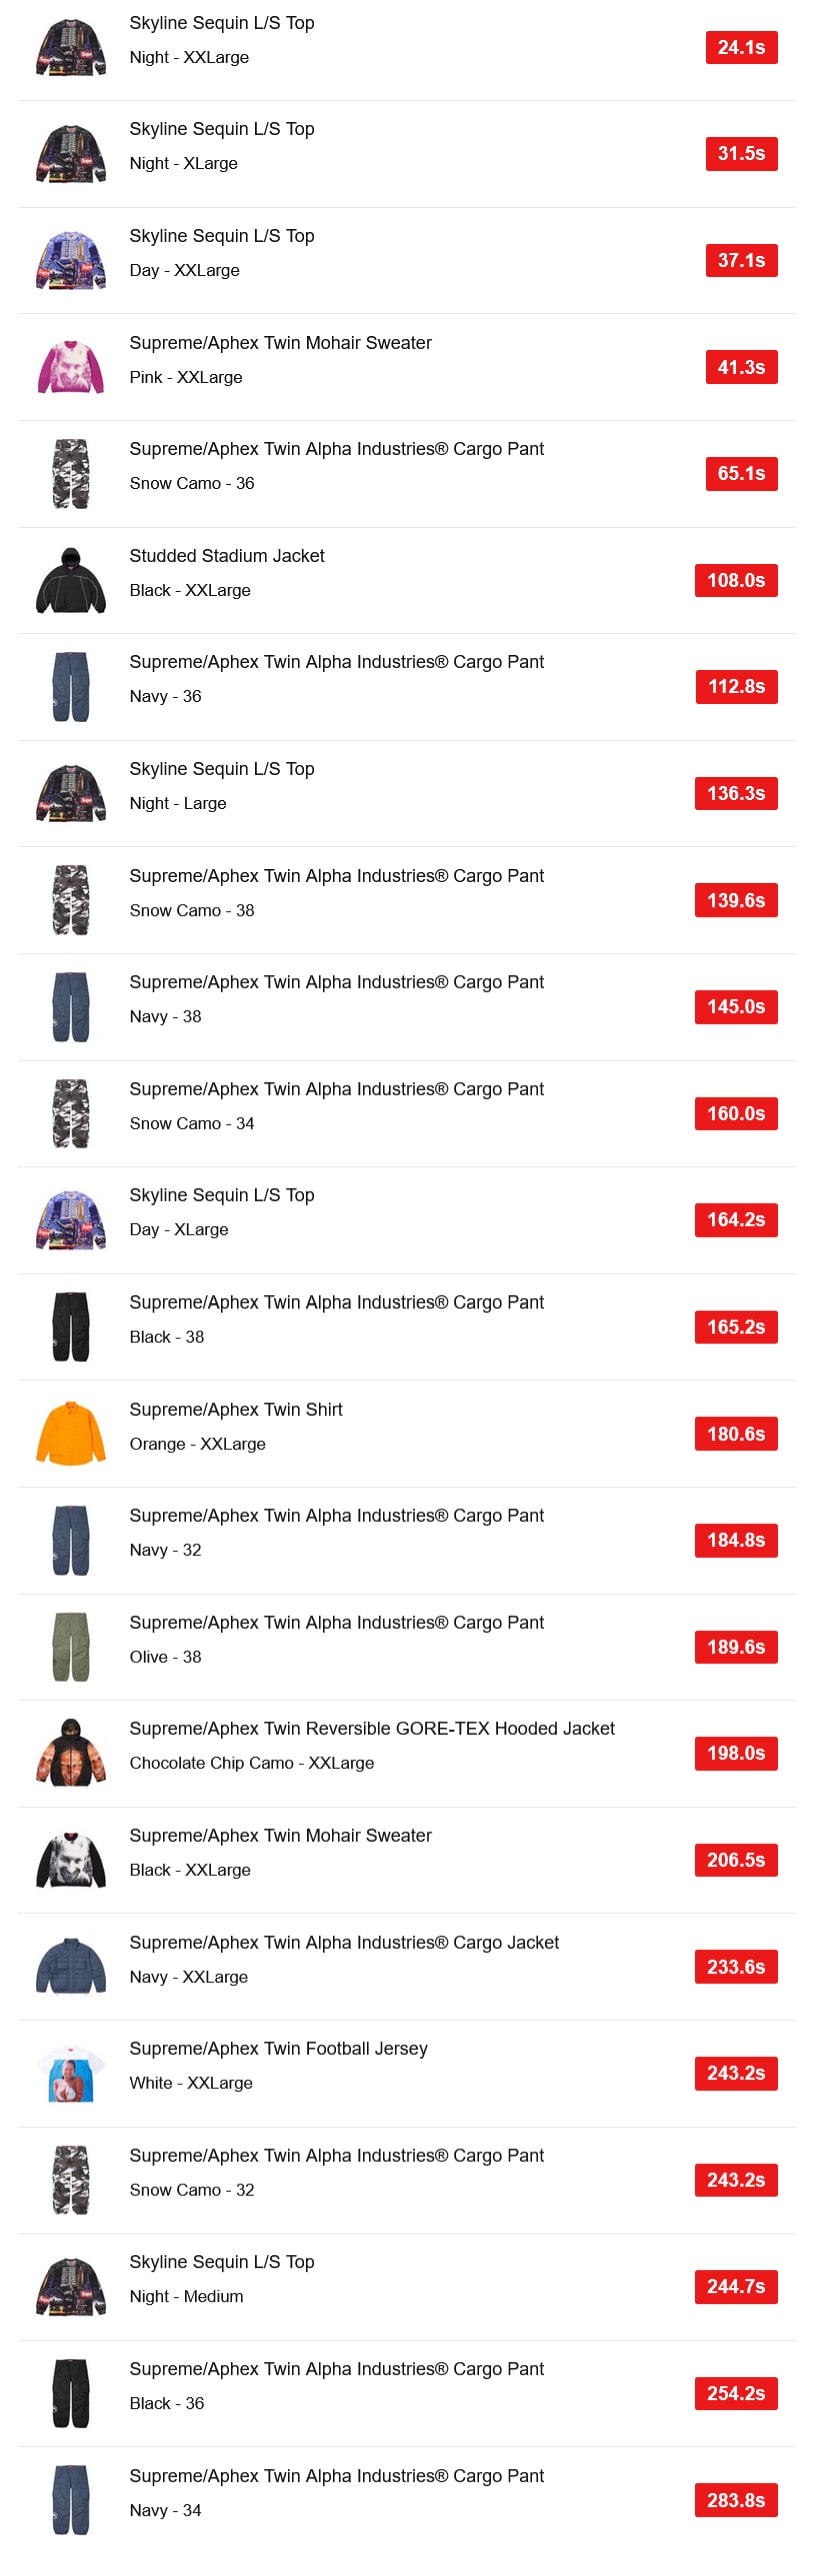814x2552 pixels.
Task: Click the orange Aphex Twin Shirt image
Action: pyautogui.click(x=71, y=1433)
